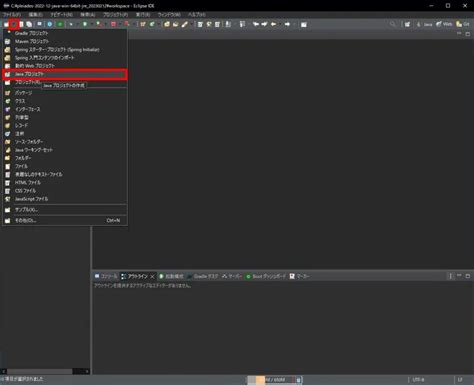Click the red stop icon in the toolbar
Screen dimensions: 474x385
[x=113, y=24]
